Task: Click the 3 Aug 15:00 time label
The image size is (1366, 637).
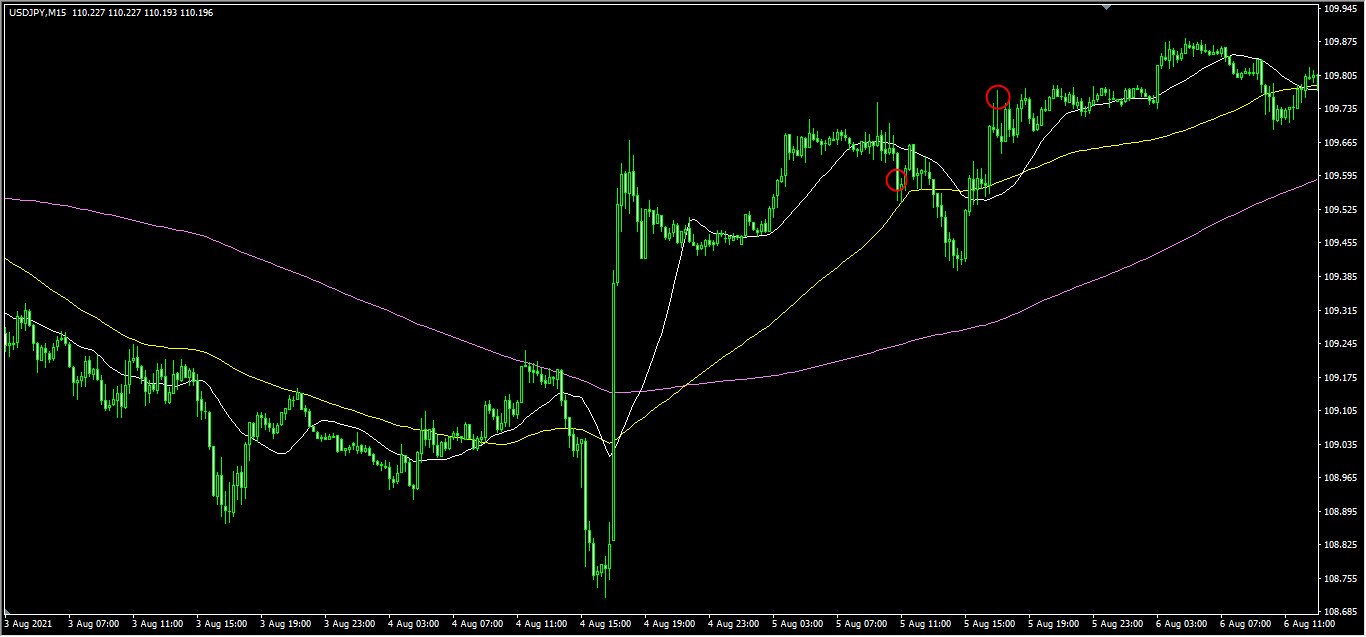Action: 223,623
